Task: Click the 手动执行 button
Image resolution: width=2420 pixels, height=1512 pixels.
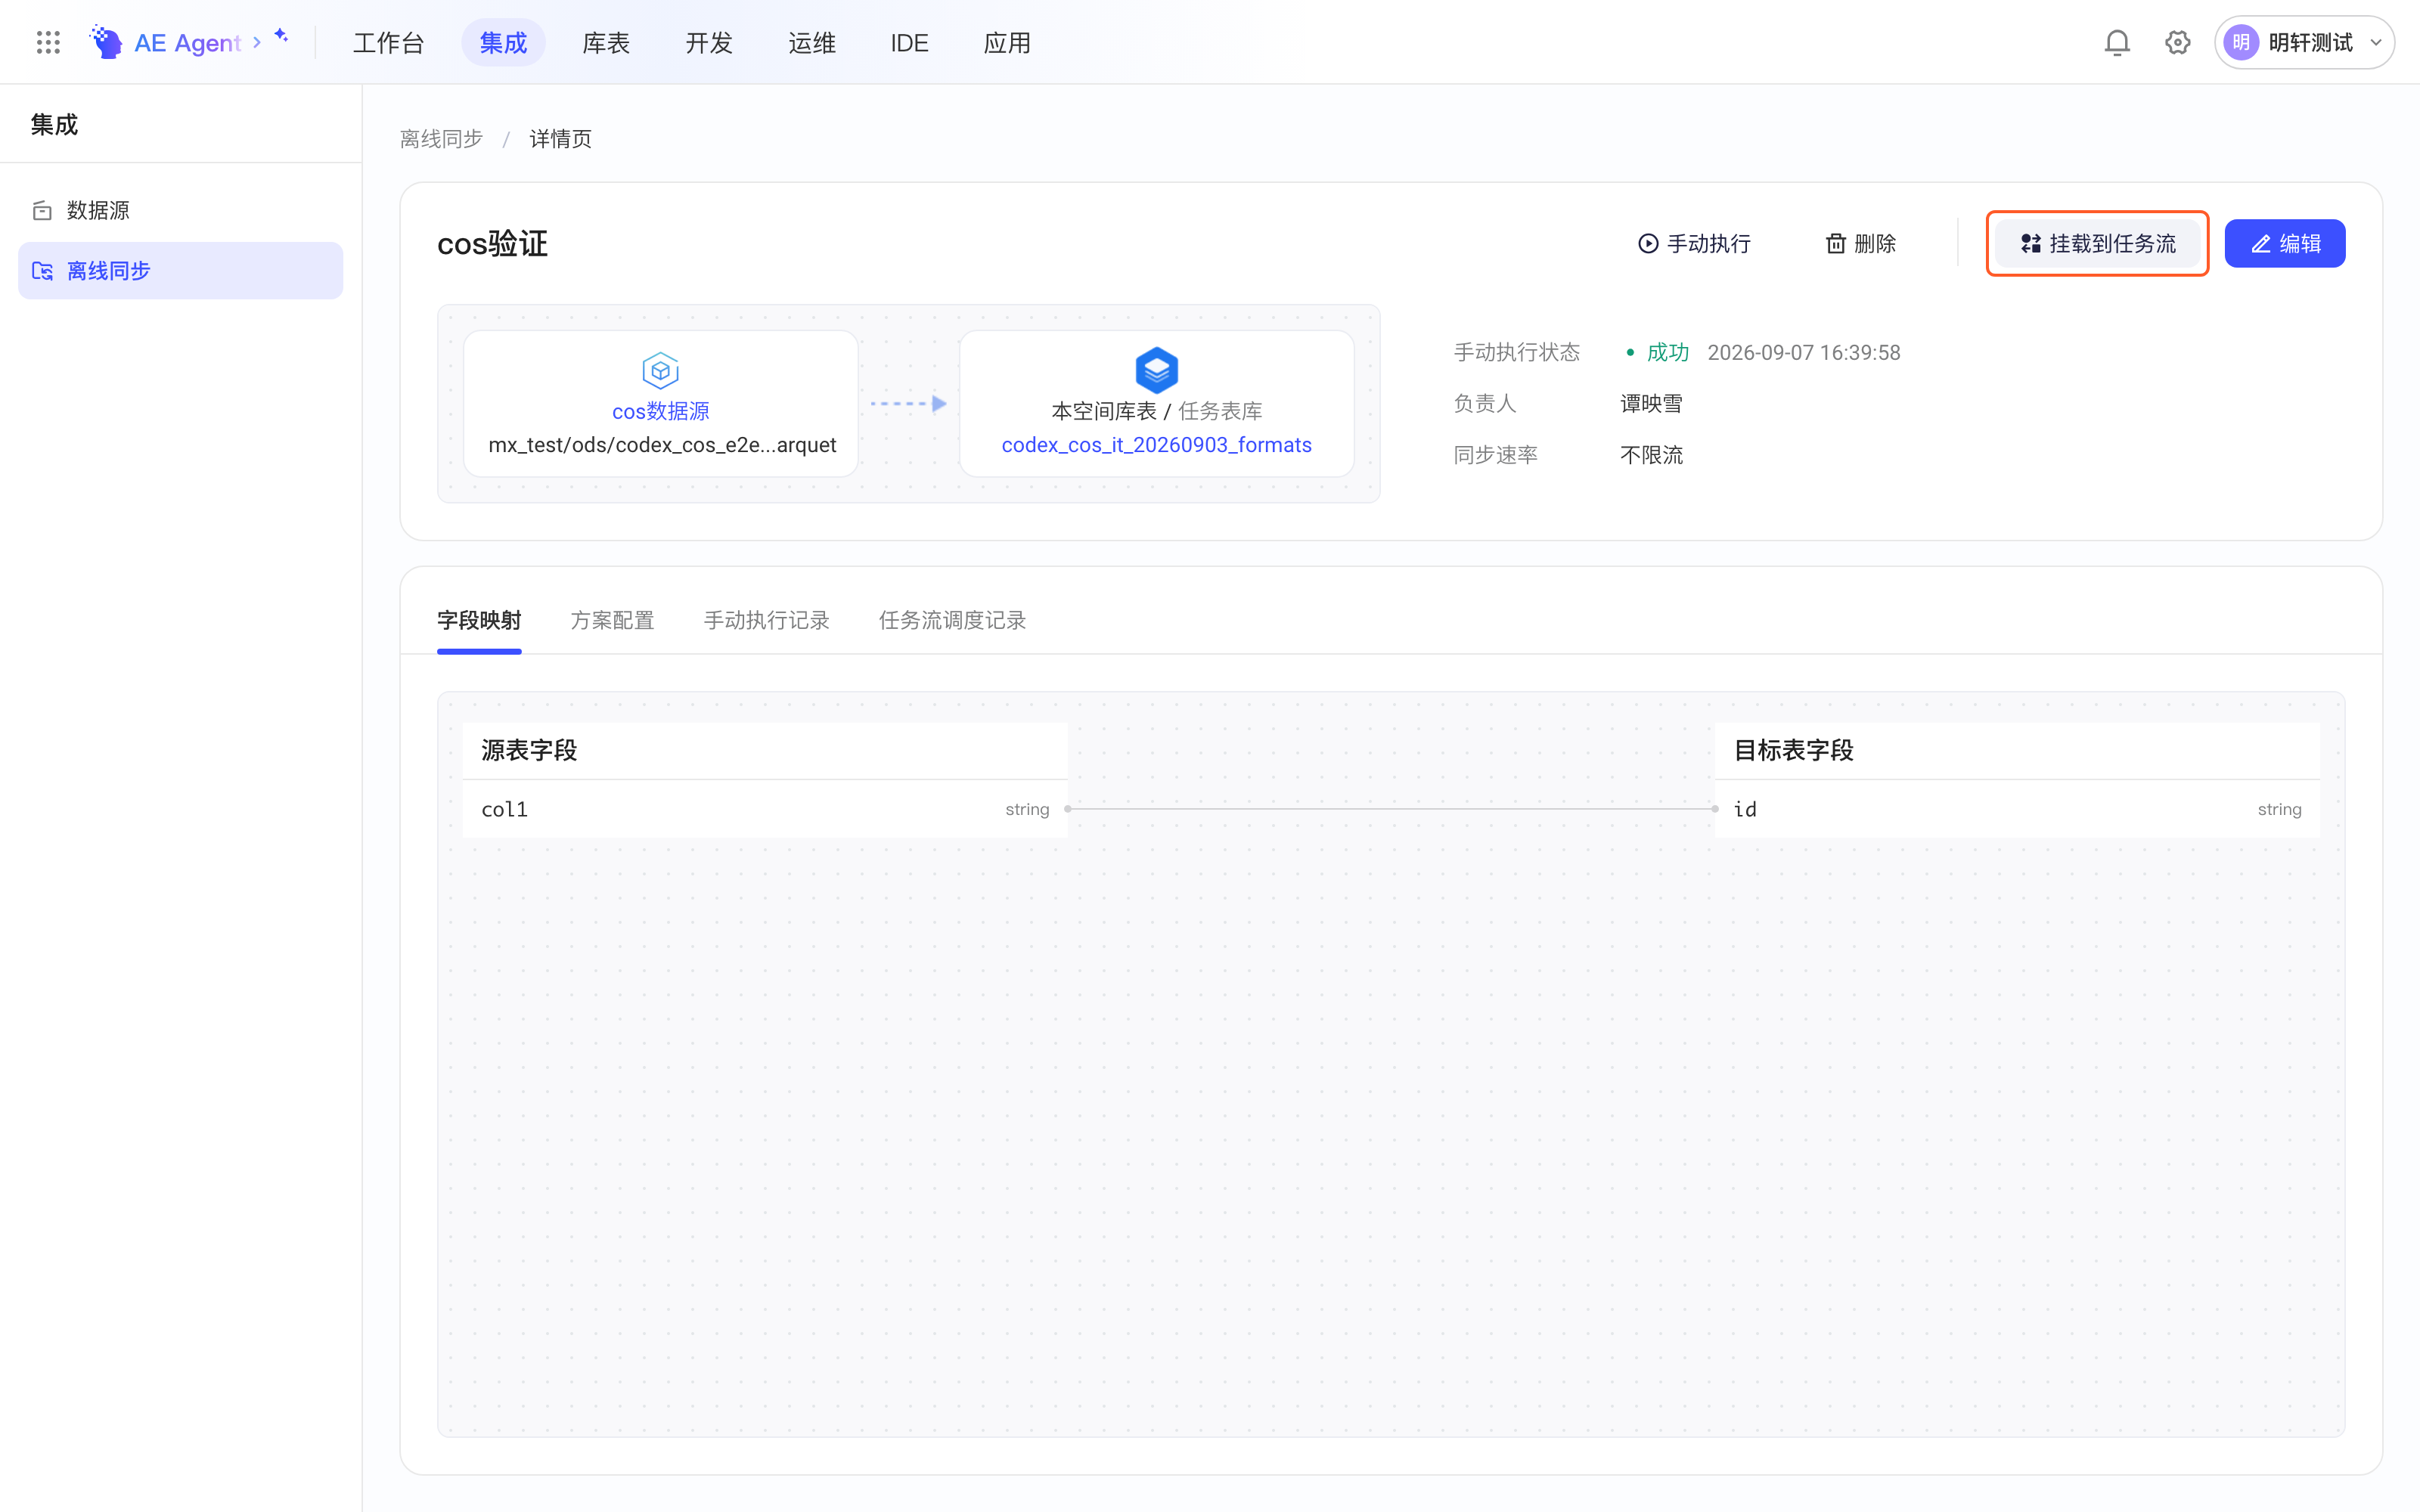Action: click(x=1694, y=243)
